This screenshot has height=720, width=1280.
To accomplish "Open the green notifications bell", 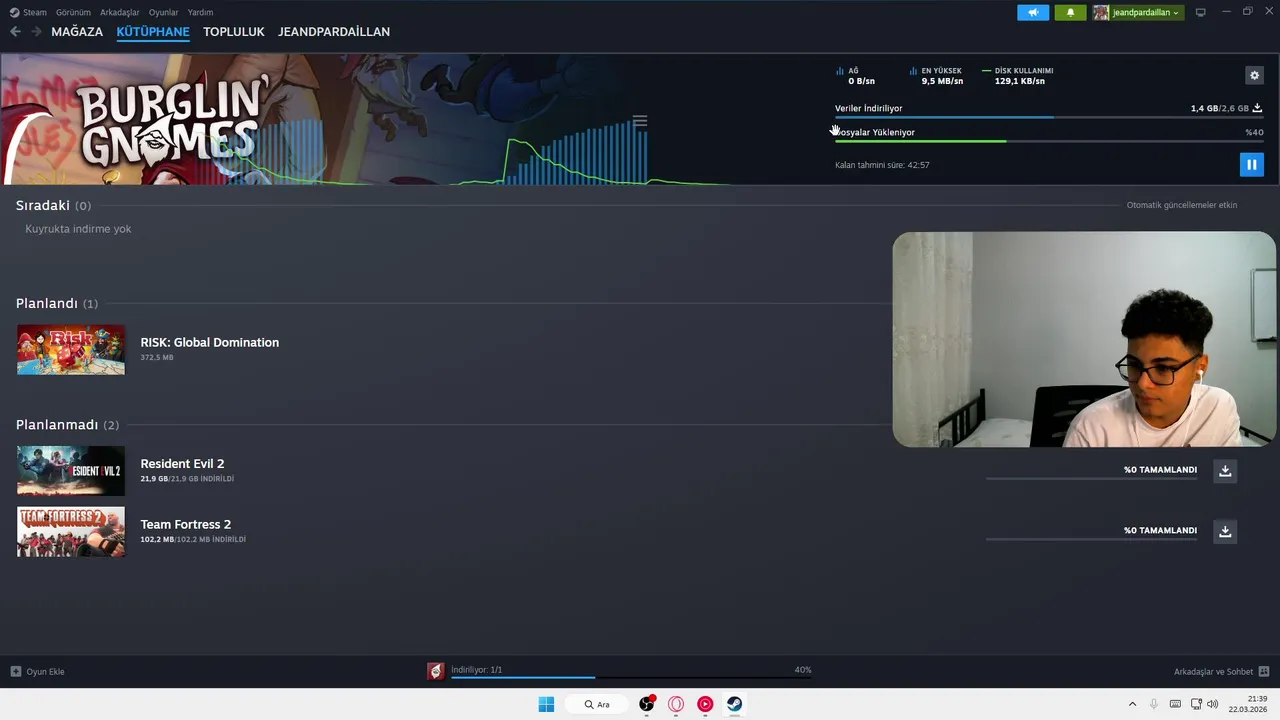I will 1070,12.
